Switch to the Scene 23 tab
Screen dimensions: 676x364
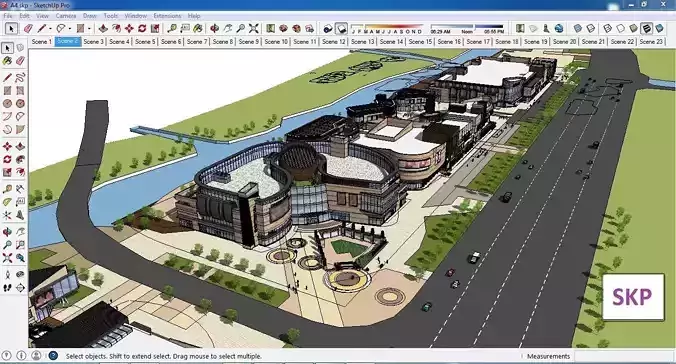(651, 41)
